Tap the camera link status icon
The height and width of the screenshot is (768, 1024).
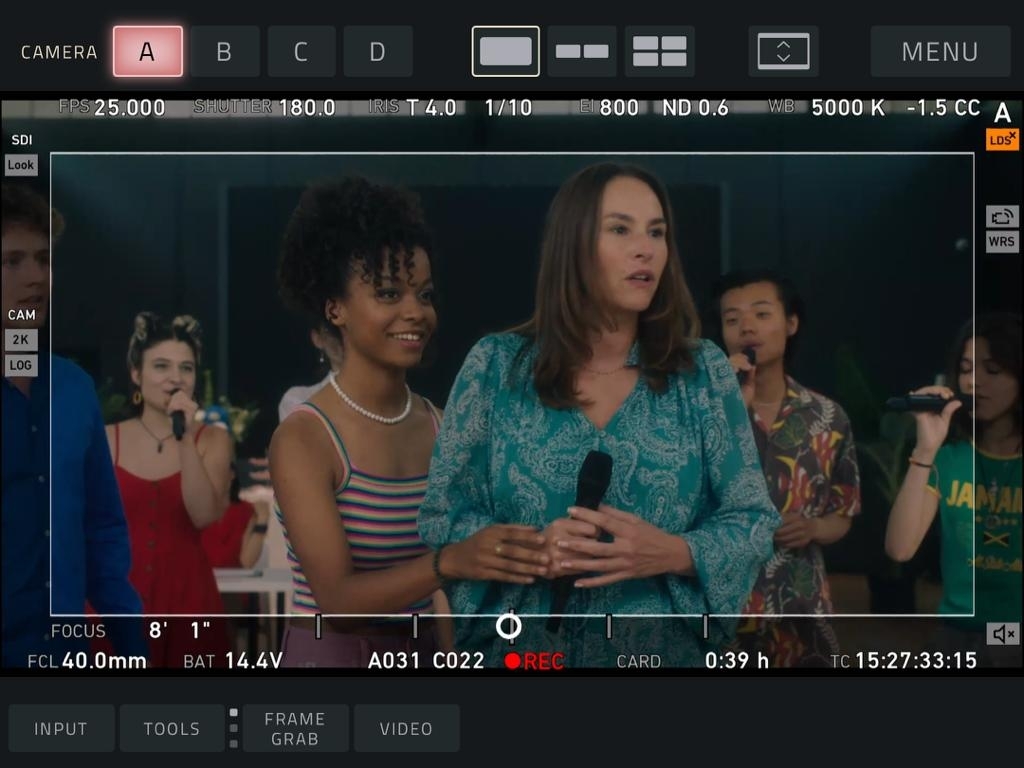[x=1002, y=216]
